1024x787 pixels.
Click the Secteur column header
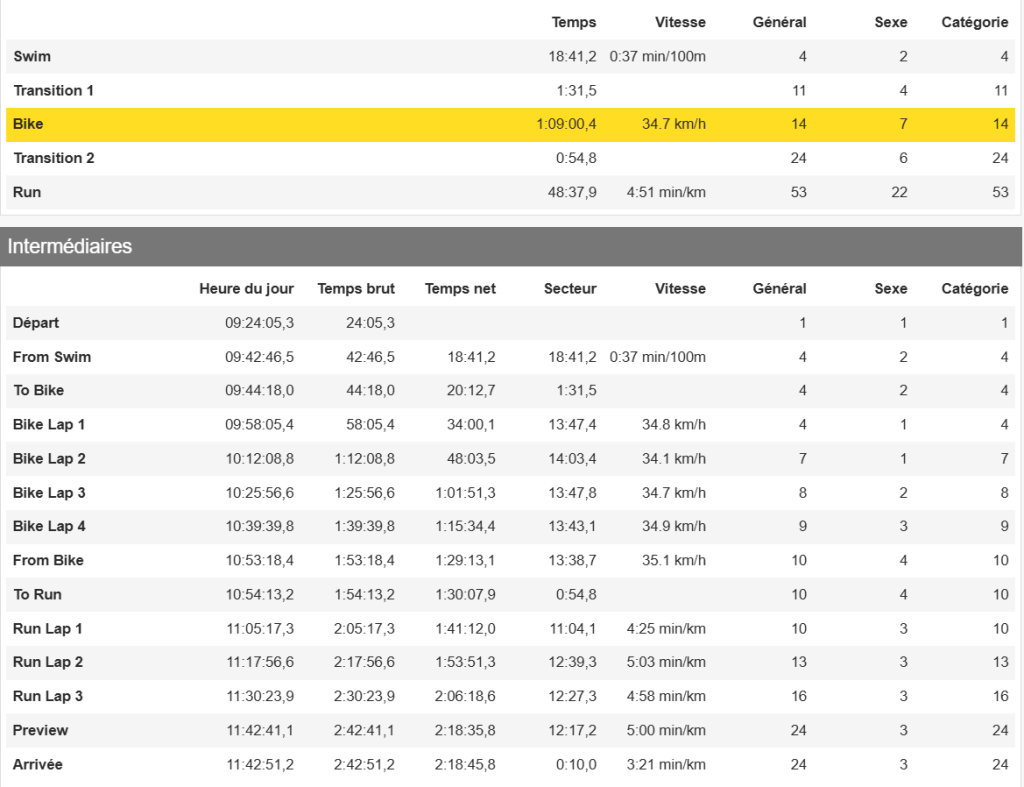point(570,288)
